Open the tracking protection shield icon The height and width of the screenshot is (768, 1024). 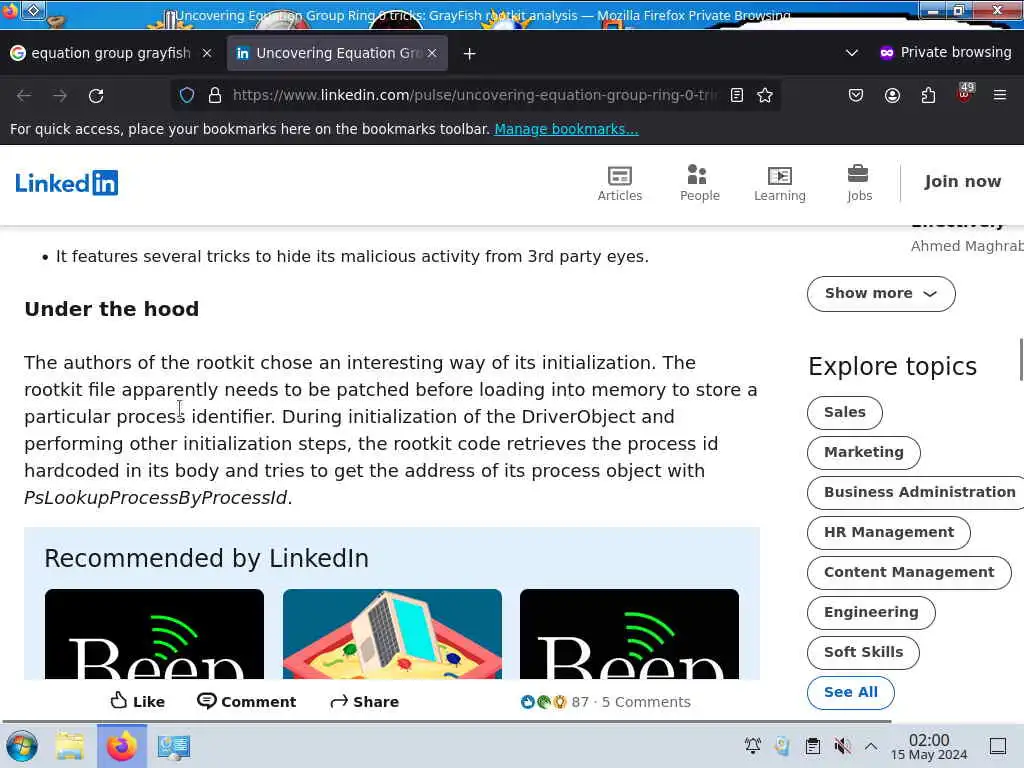pos(187,95)
